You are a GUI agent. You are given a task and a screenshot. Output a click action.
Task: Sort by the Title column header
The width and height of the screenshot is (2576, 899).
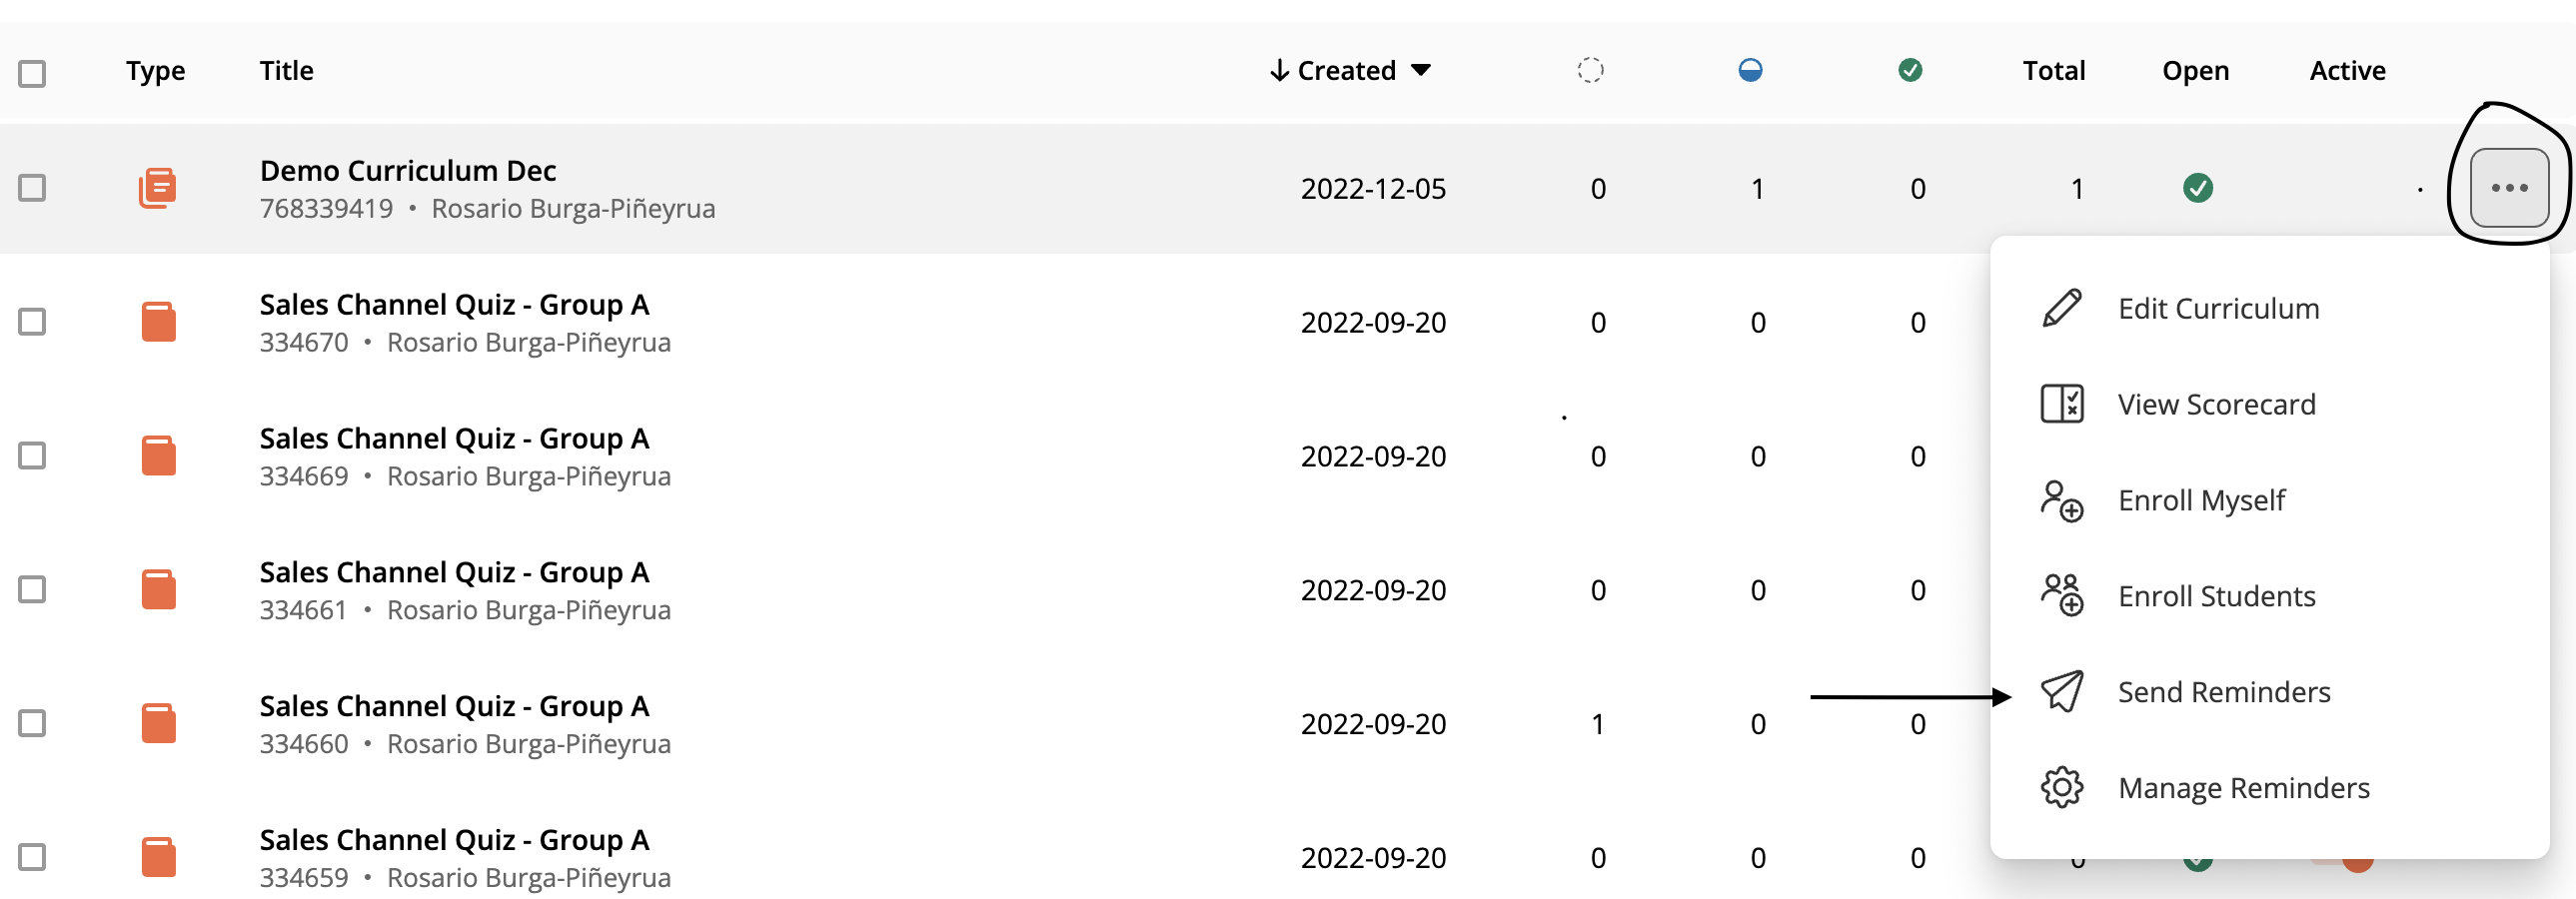click(286, 70)
